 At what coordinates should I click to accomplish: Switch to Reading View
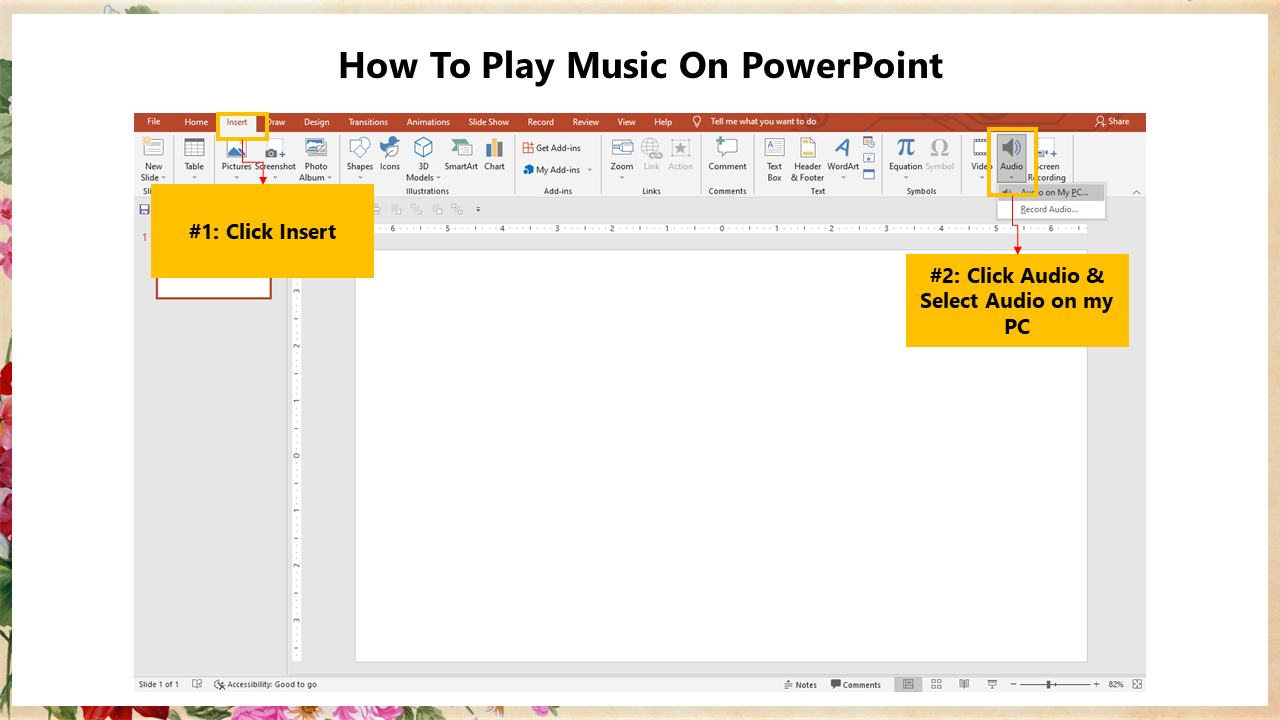(x=964, y=684)
